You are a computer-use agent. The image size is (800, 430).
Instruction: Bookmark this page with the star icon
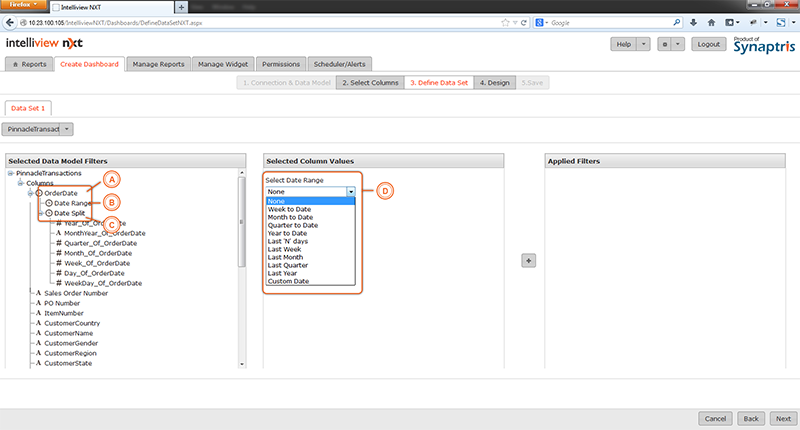point(505,22)
